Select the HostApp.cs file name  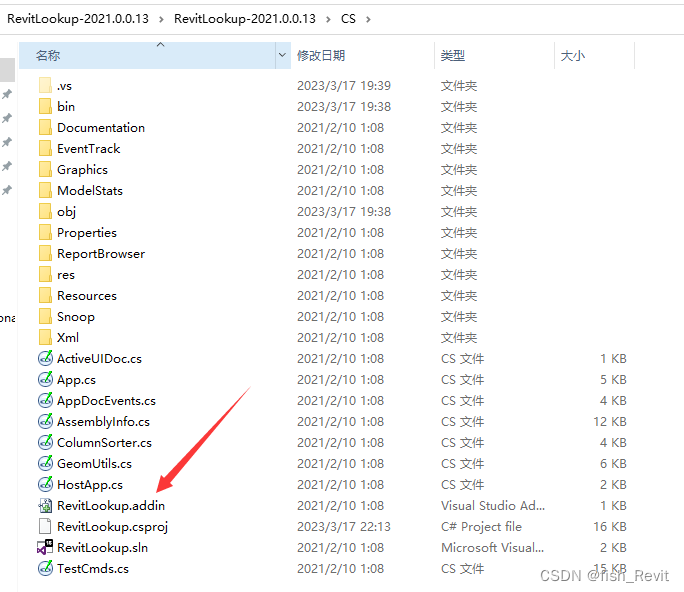90,485
